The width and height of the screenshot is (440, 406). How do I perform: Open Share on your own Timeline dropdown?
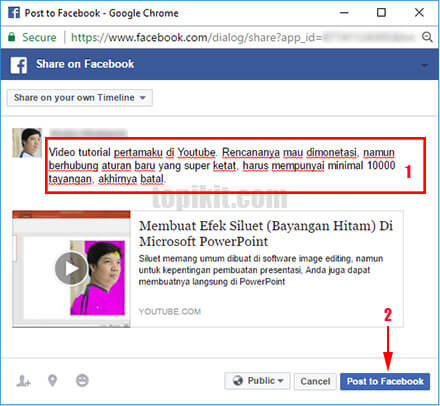[x=80, y=98]
